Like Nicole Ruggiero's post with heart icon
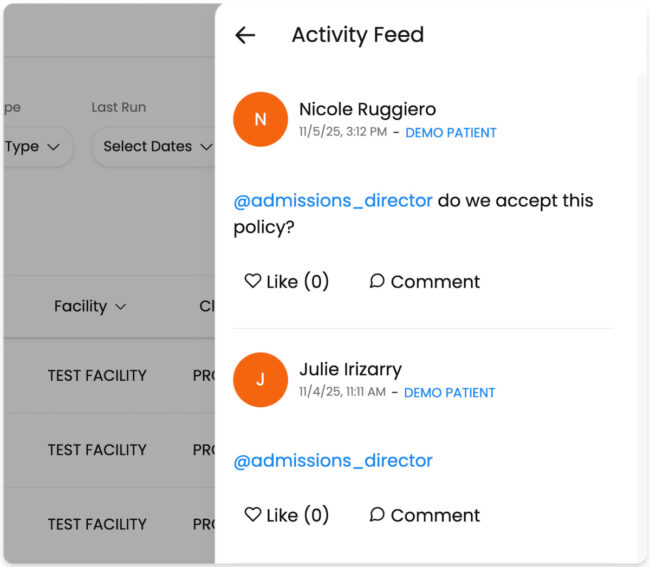This screenshot has width=650, height=567. 254,282
